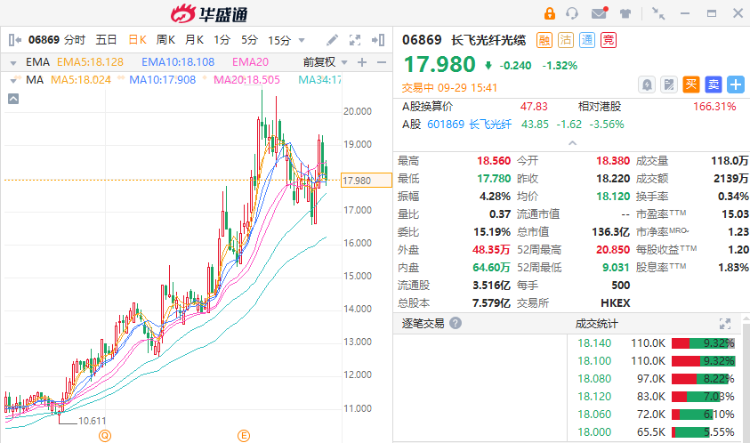Switch to 成交统计 tab

(x=596, y=324)
